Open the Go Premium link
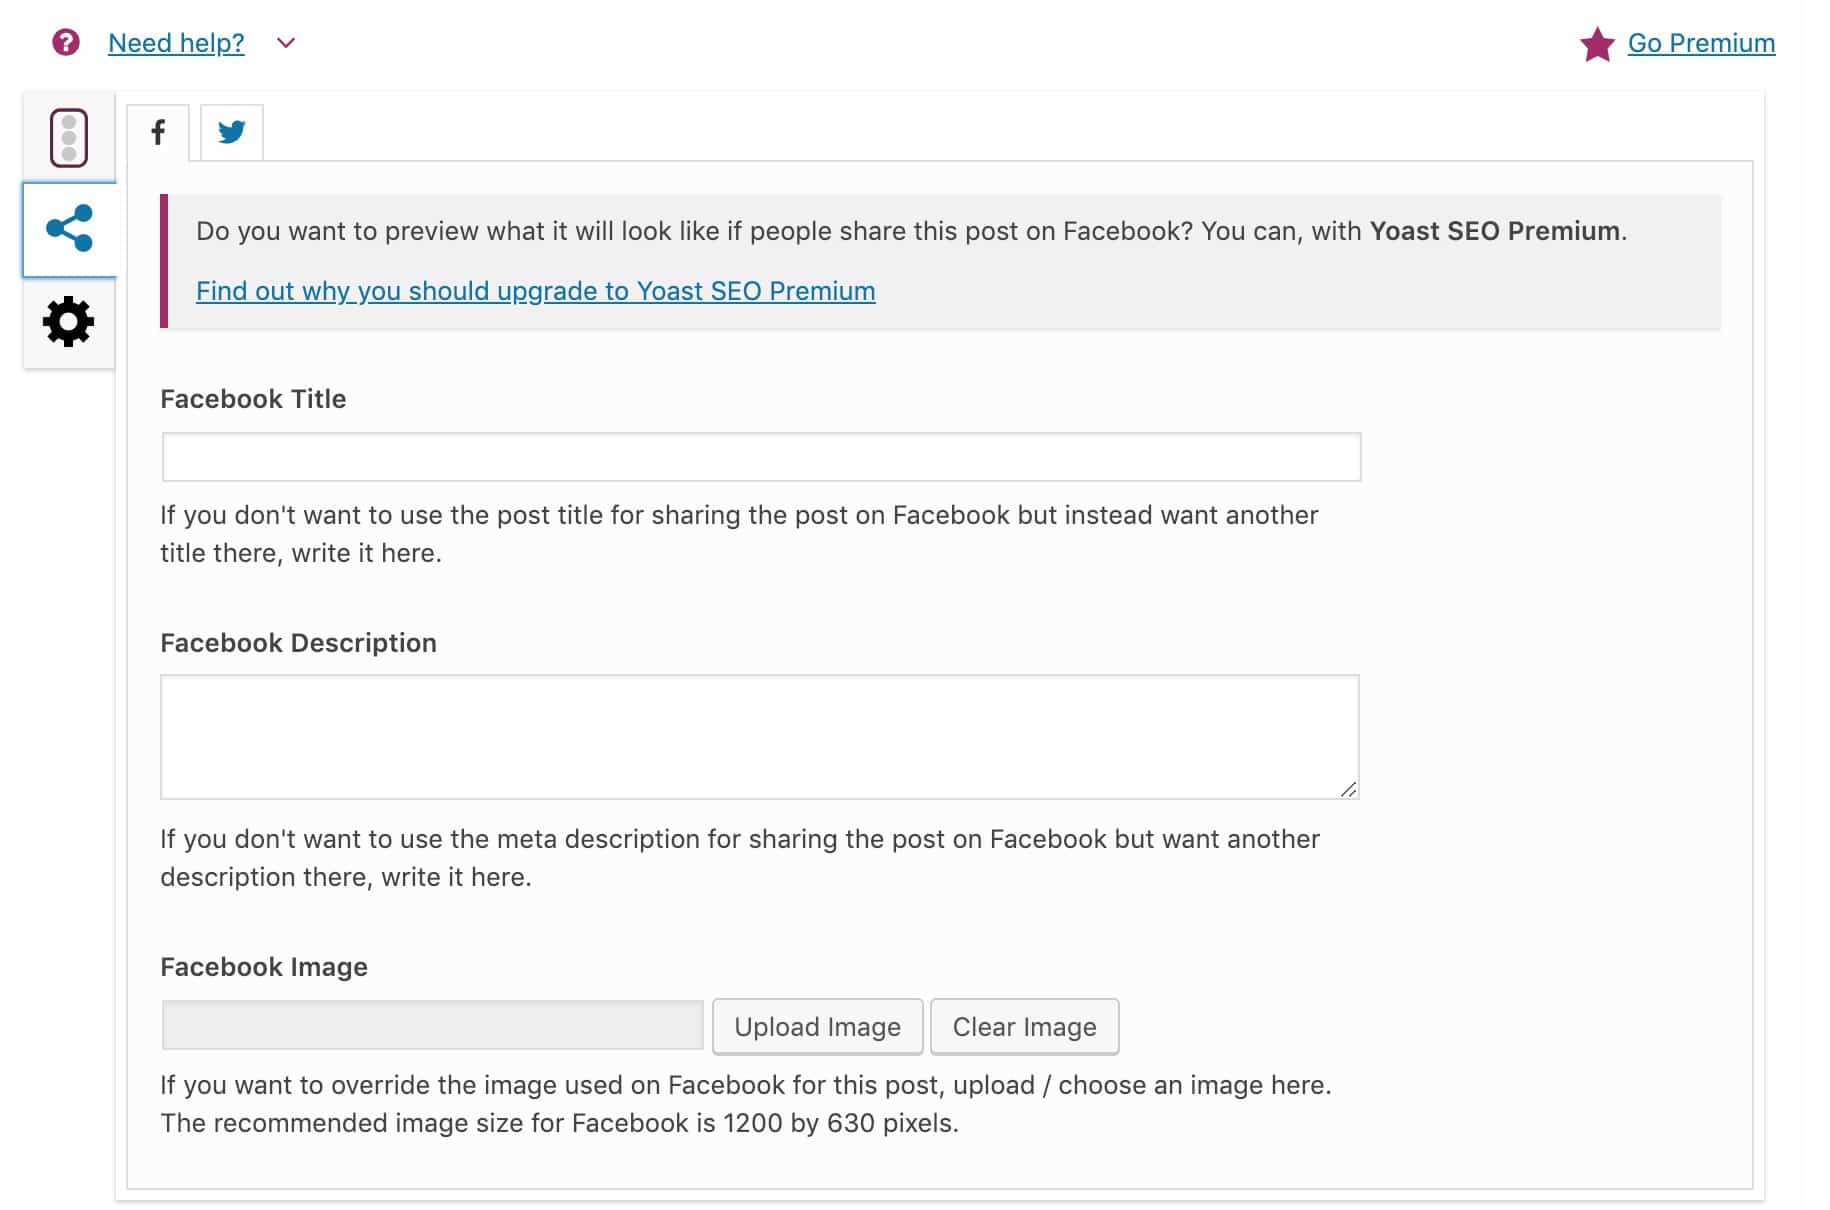This screenshot has width=1830, height=1210. pyautogui.click(x=1701, y=43)
